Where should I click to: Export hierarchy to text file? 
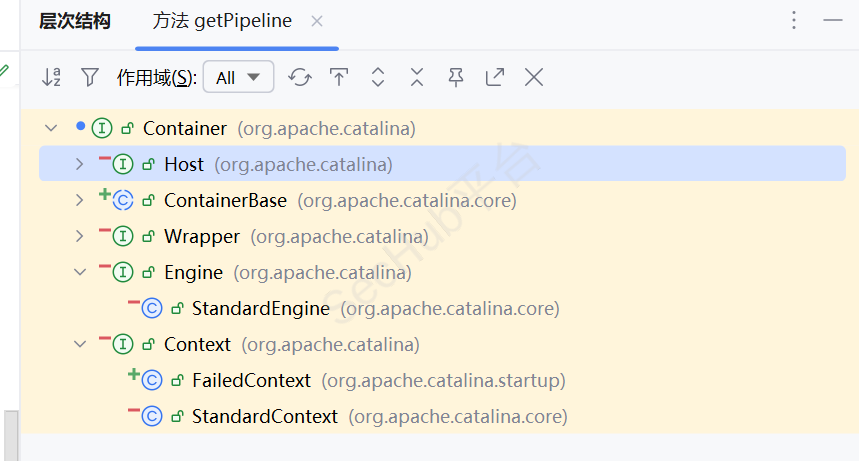coord(495,77)
